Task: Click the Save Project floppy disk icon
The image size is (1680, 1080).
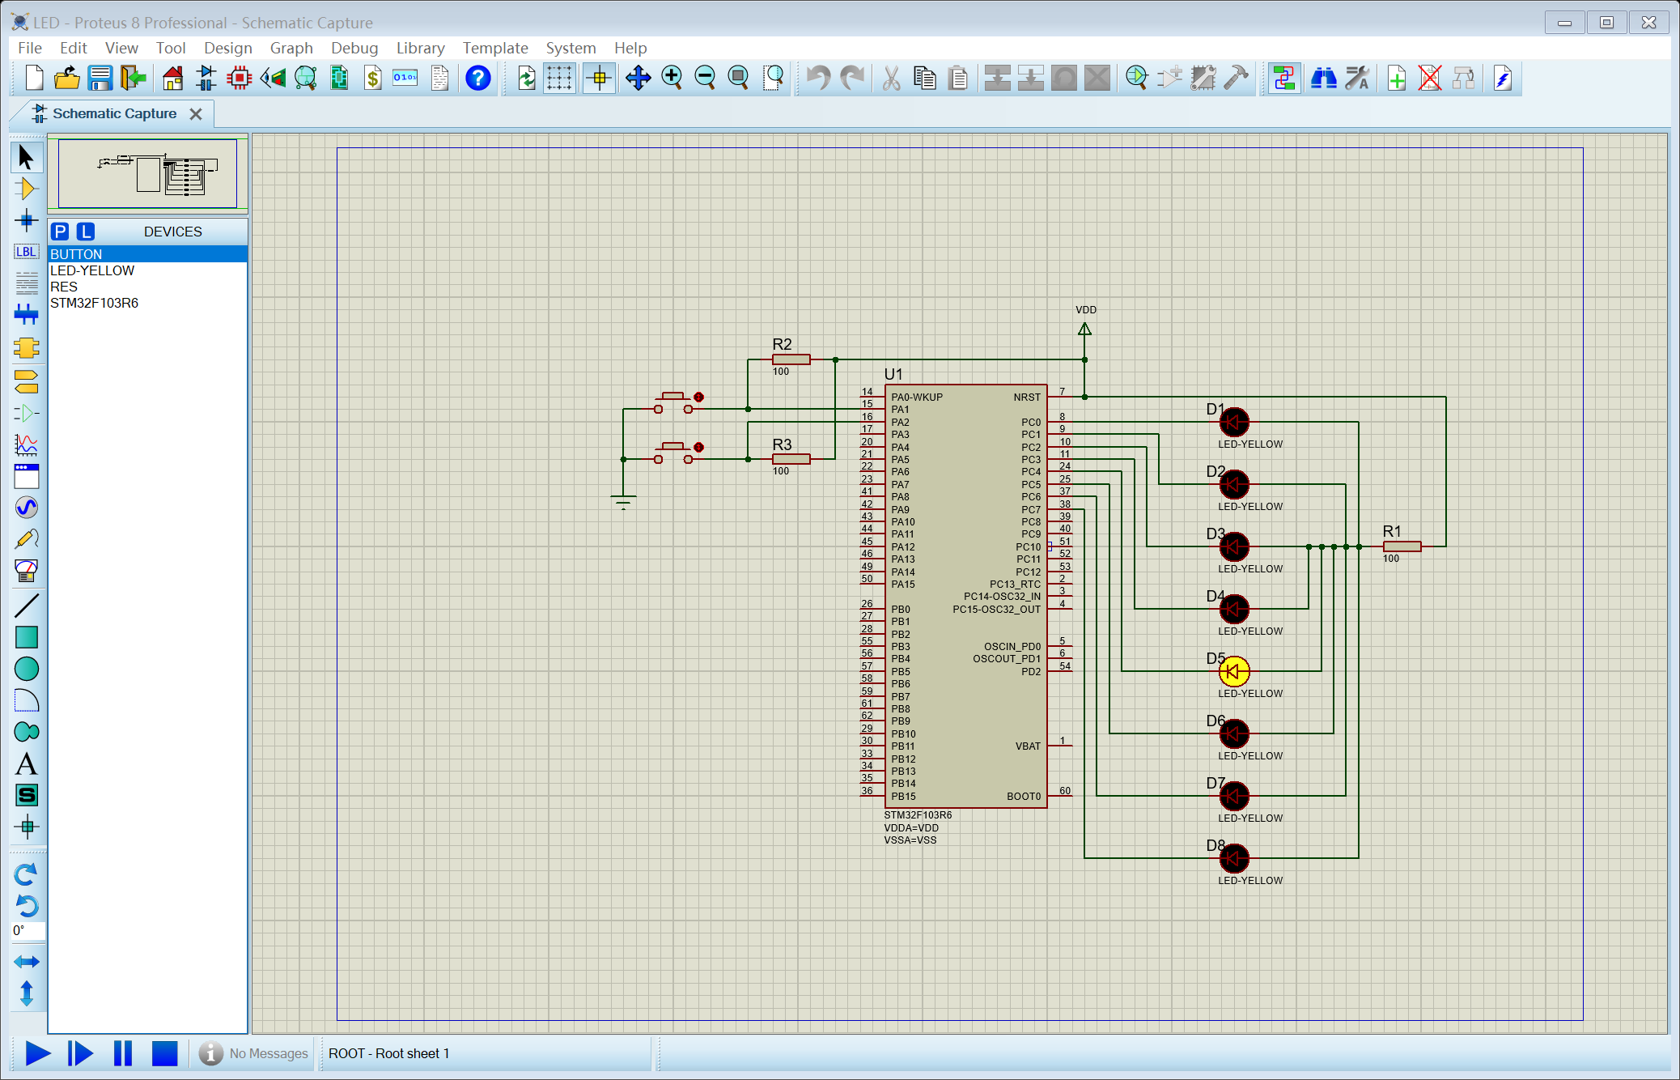Action: click(99, 78)
